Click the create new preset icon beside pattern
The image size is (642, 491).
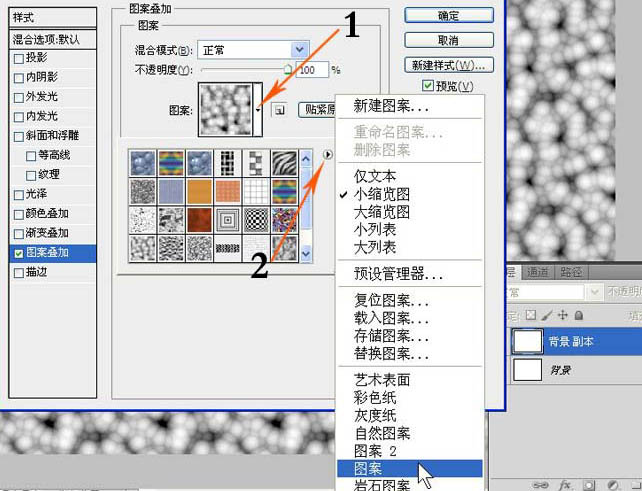(x=281, y=110)
